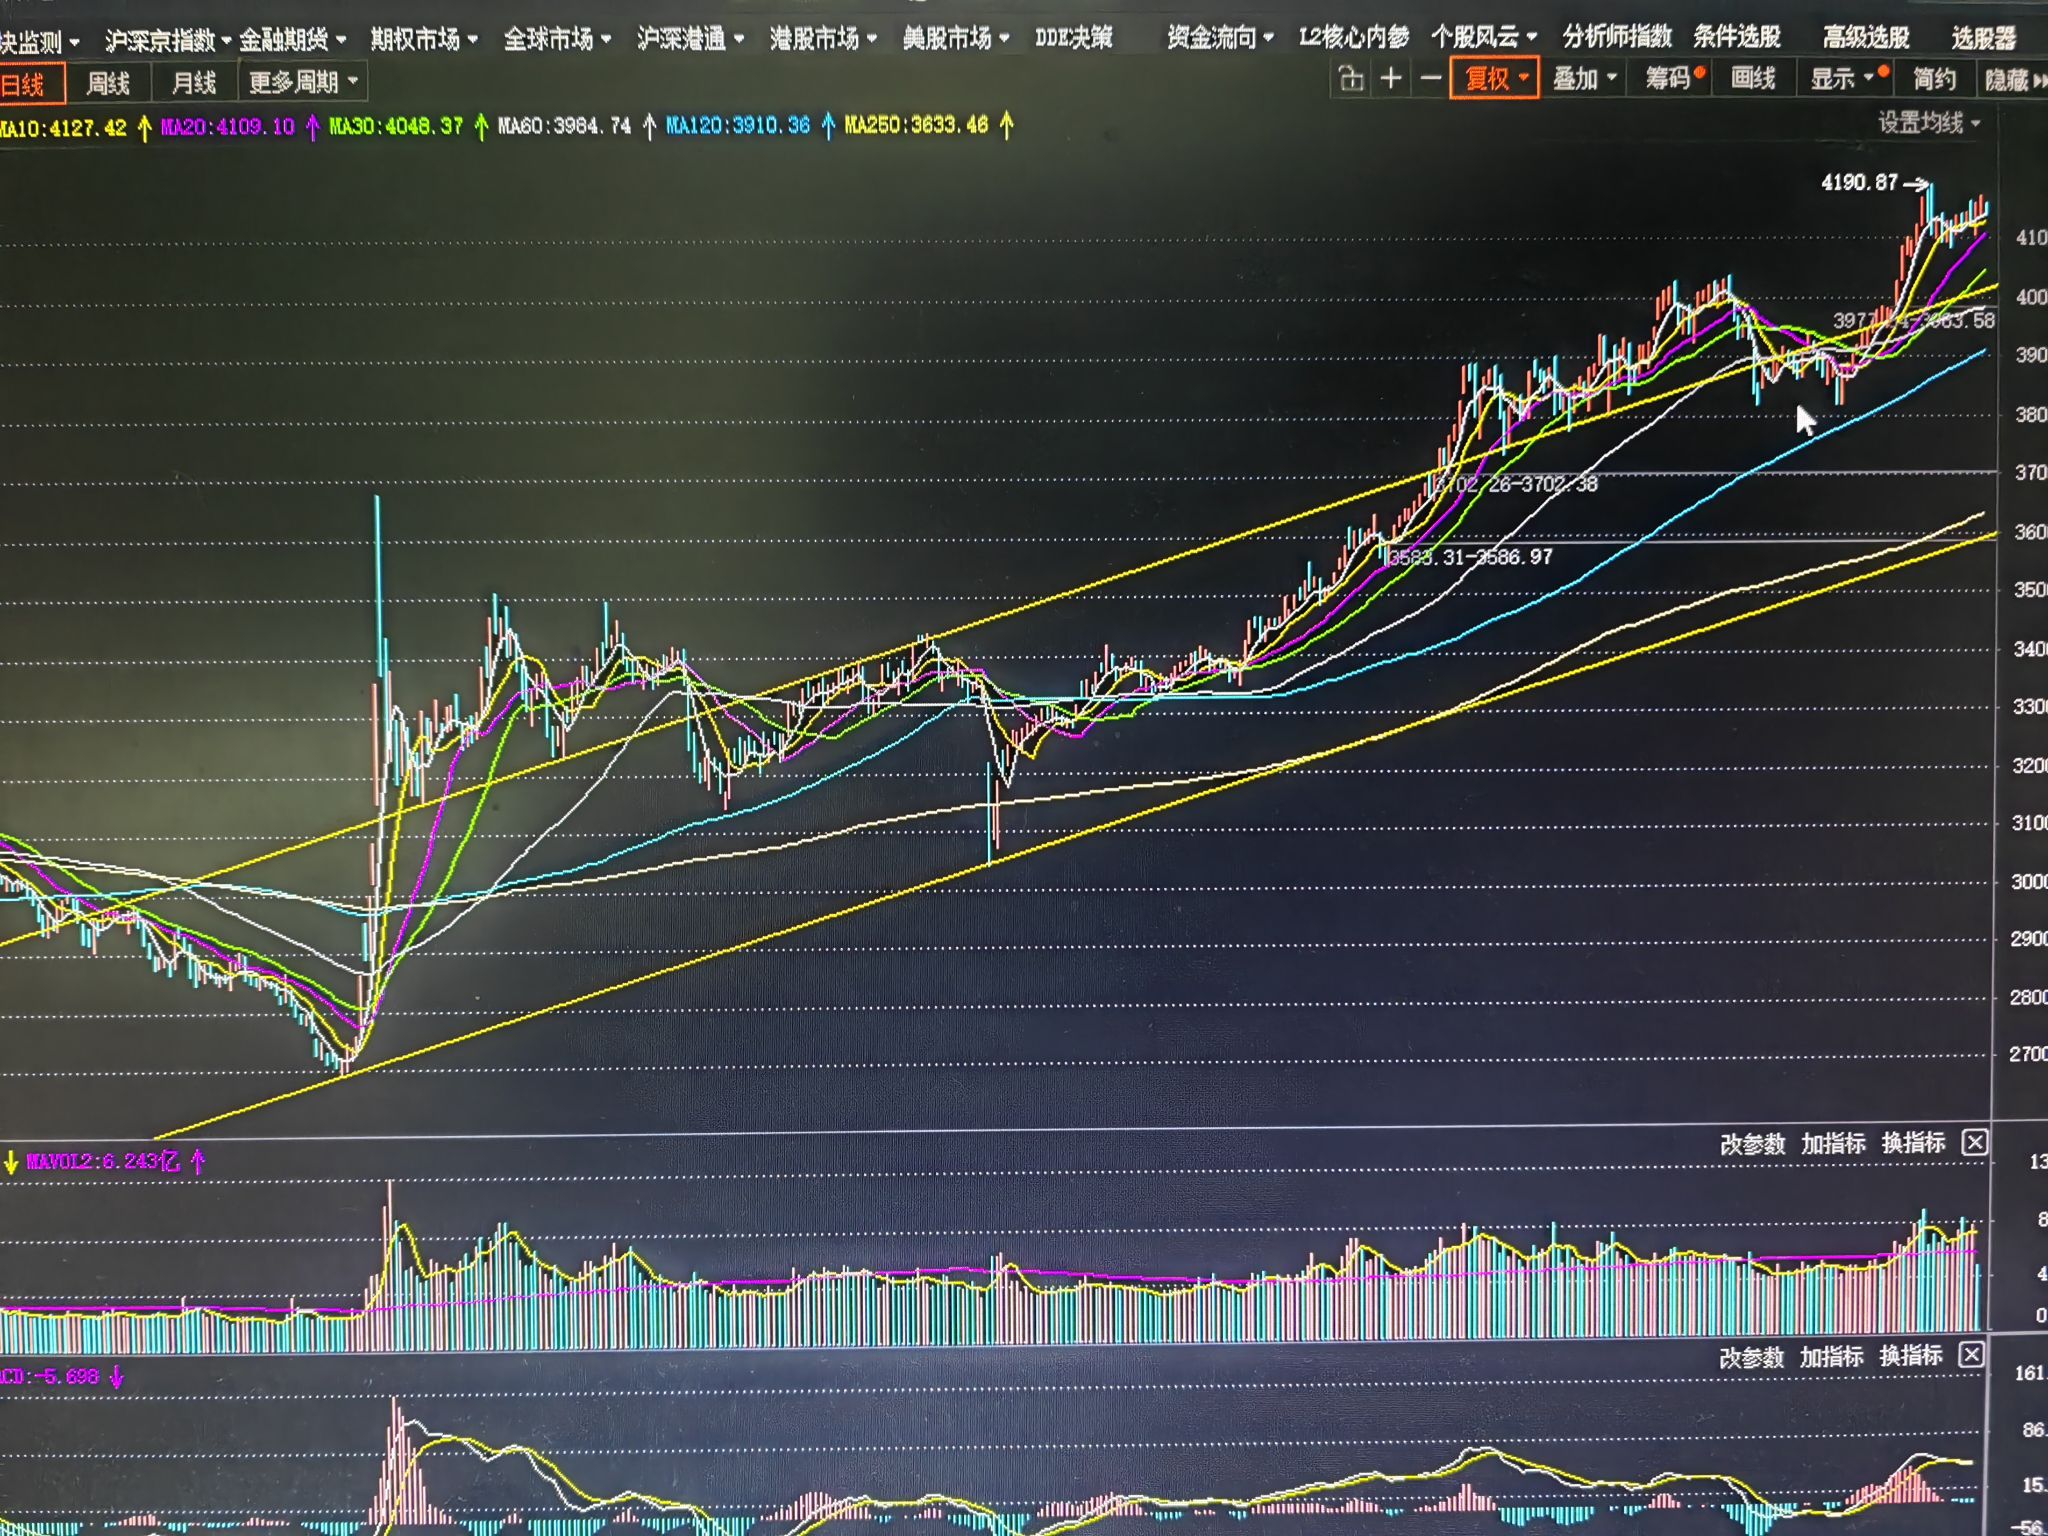Image resolution: width=2048 pixels, height=1536 pixels.
Task: Click the unlock padlock icon in toolbar
Action: 1351,79
